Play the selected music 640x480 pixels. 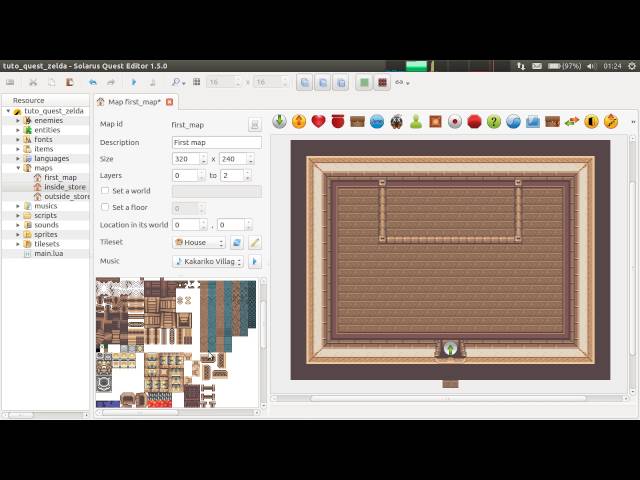click(x=255, y=261)
